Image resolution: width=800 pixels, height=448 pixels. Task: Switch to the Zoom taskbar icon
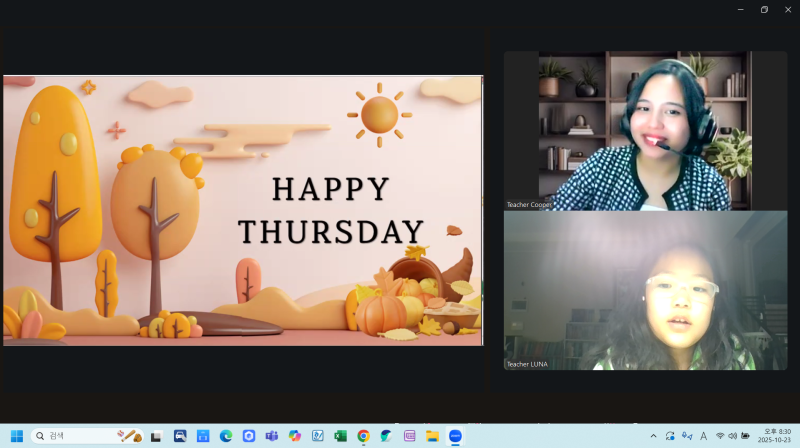[x=455, y=436]
